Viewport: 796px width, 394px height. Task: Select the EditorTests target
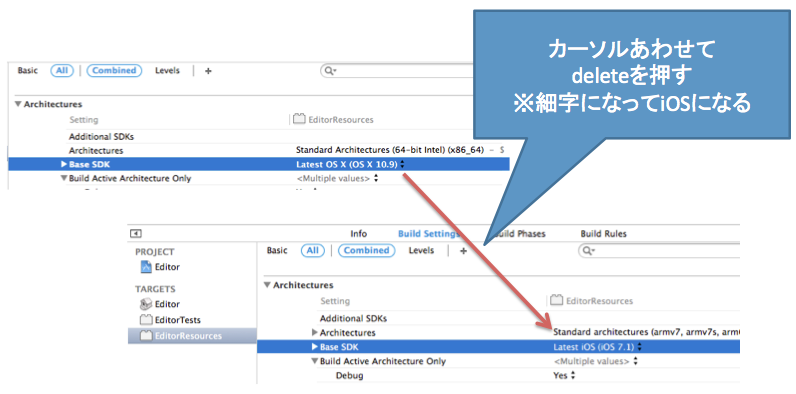[170, 320]
